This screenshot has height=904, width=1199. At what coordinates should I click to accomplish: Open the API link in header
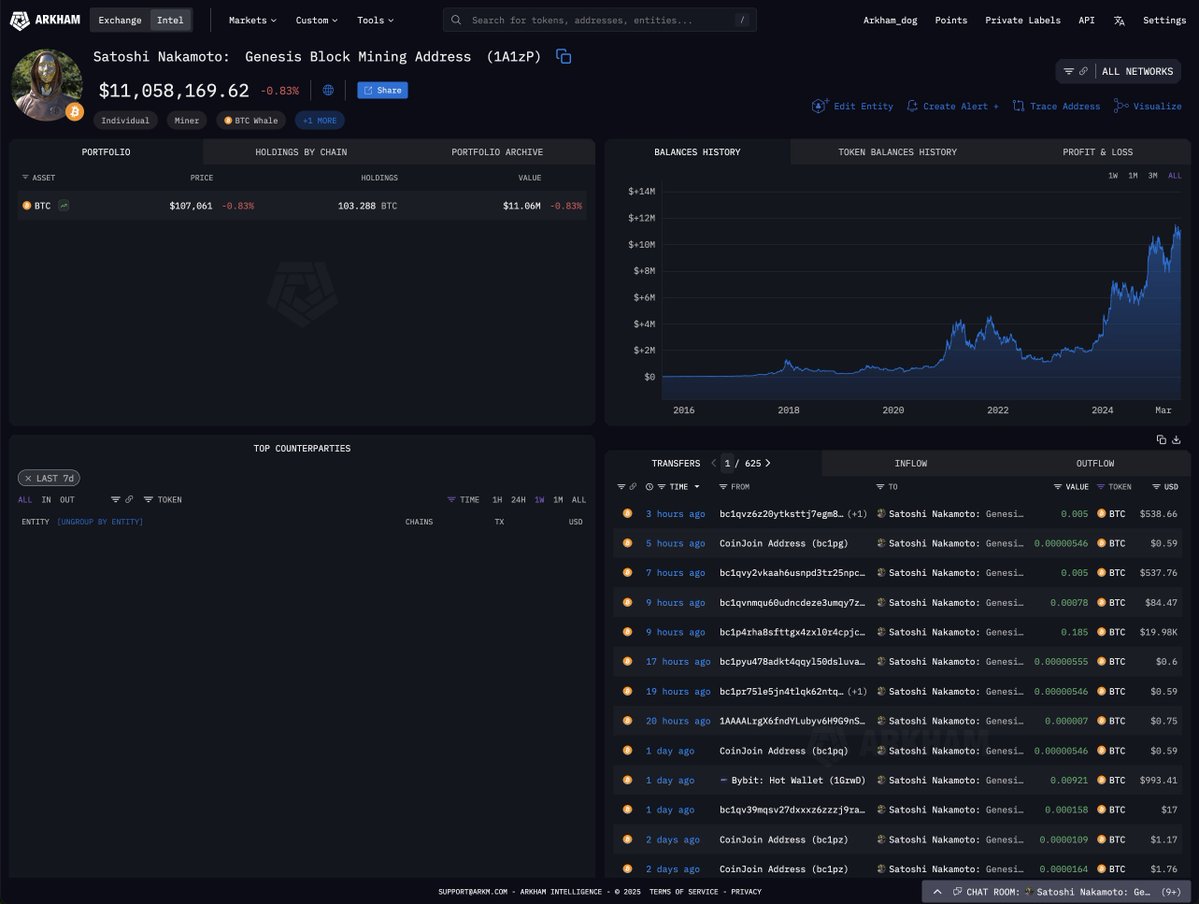pyautogui.click(x=1087, y=20)
